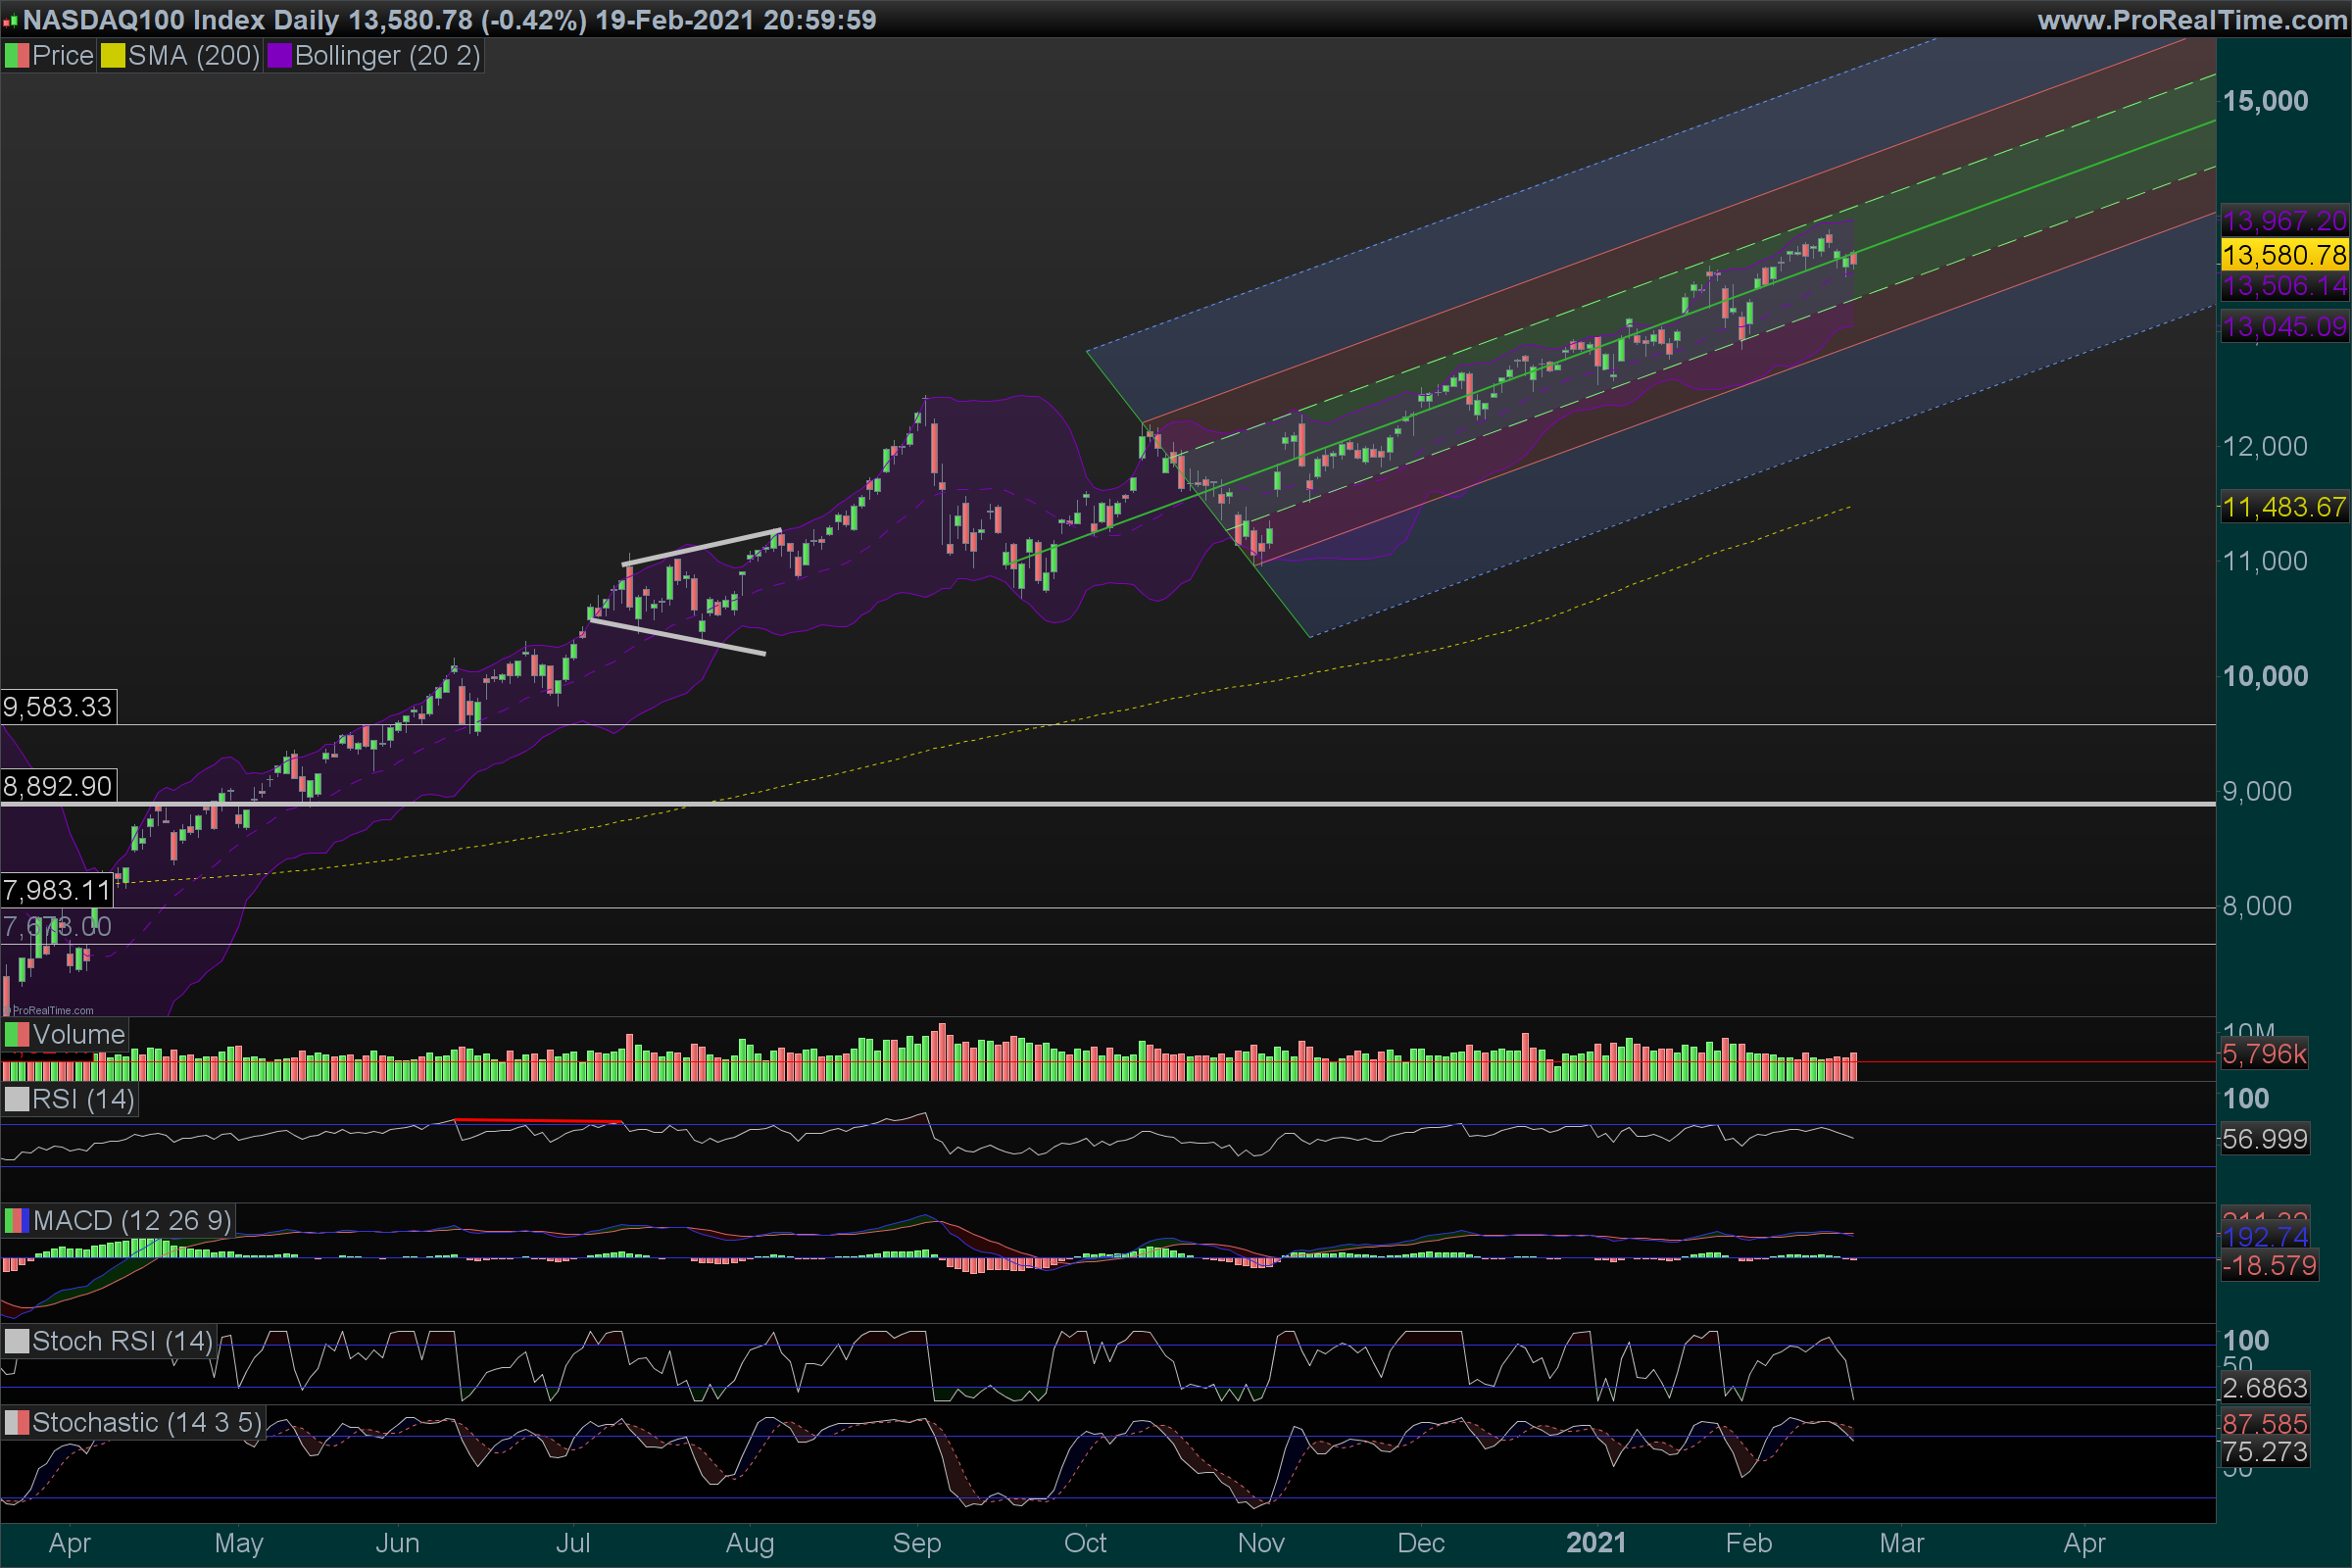Open the www.ProRealTime.com link
Viewport: 2352px width, 1568px height.
point(2191,20)
